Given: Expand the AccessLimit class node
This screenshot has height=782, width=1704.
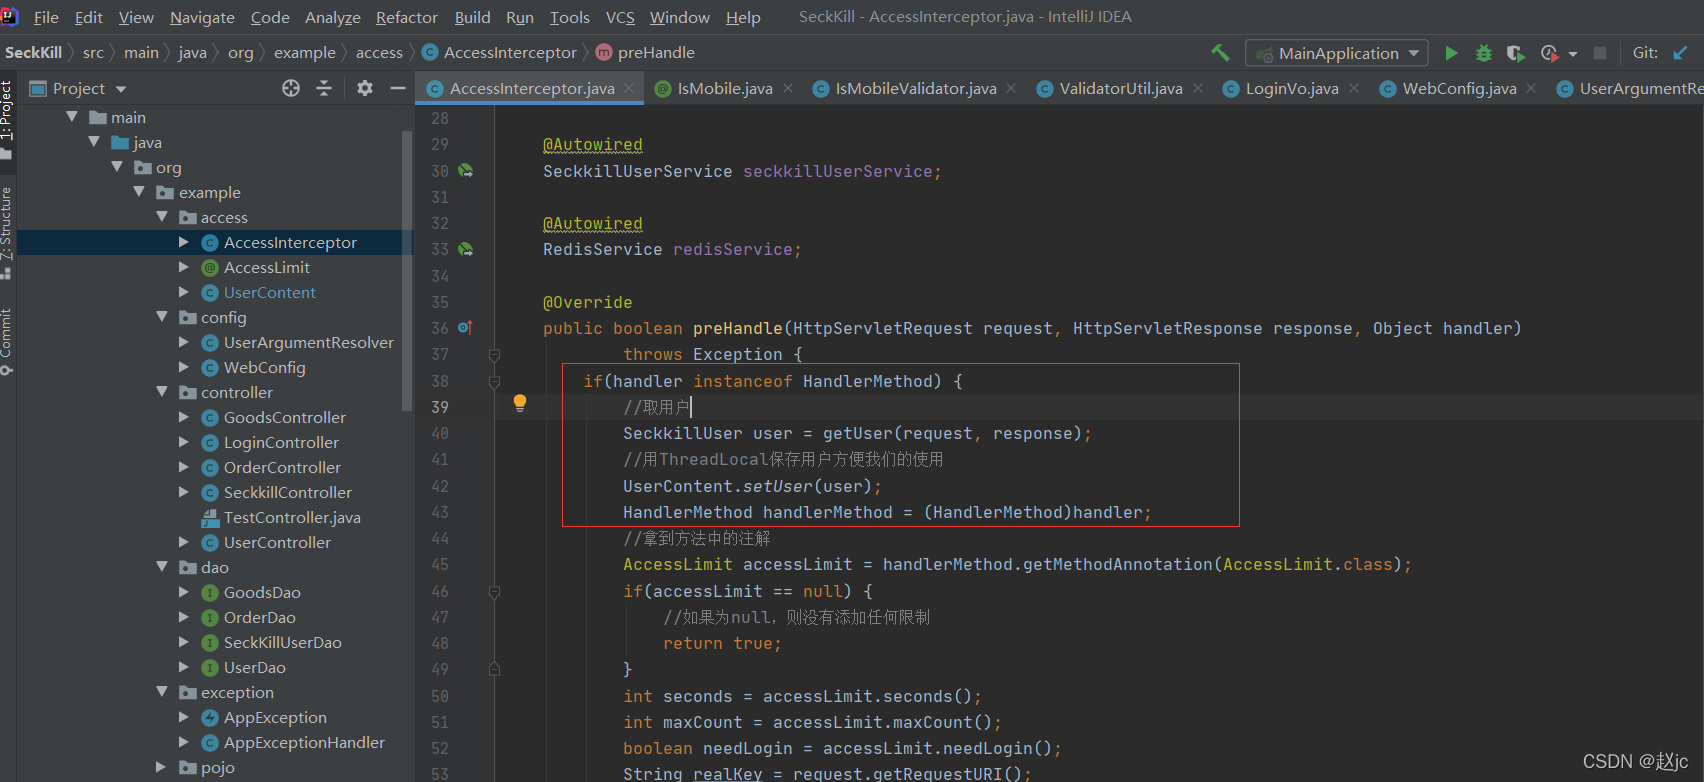Looking at the screenshot, I should (x=184, y=267).
